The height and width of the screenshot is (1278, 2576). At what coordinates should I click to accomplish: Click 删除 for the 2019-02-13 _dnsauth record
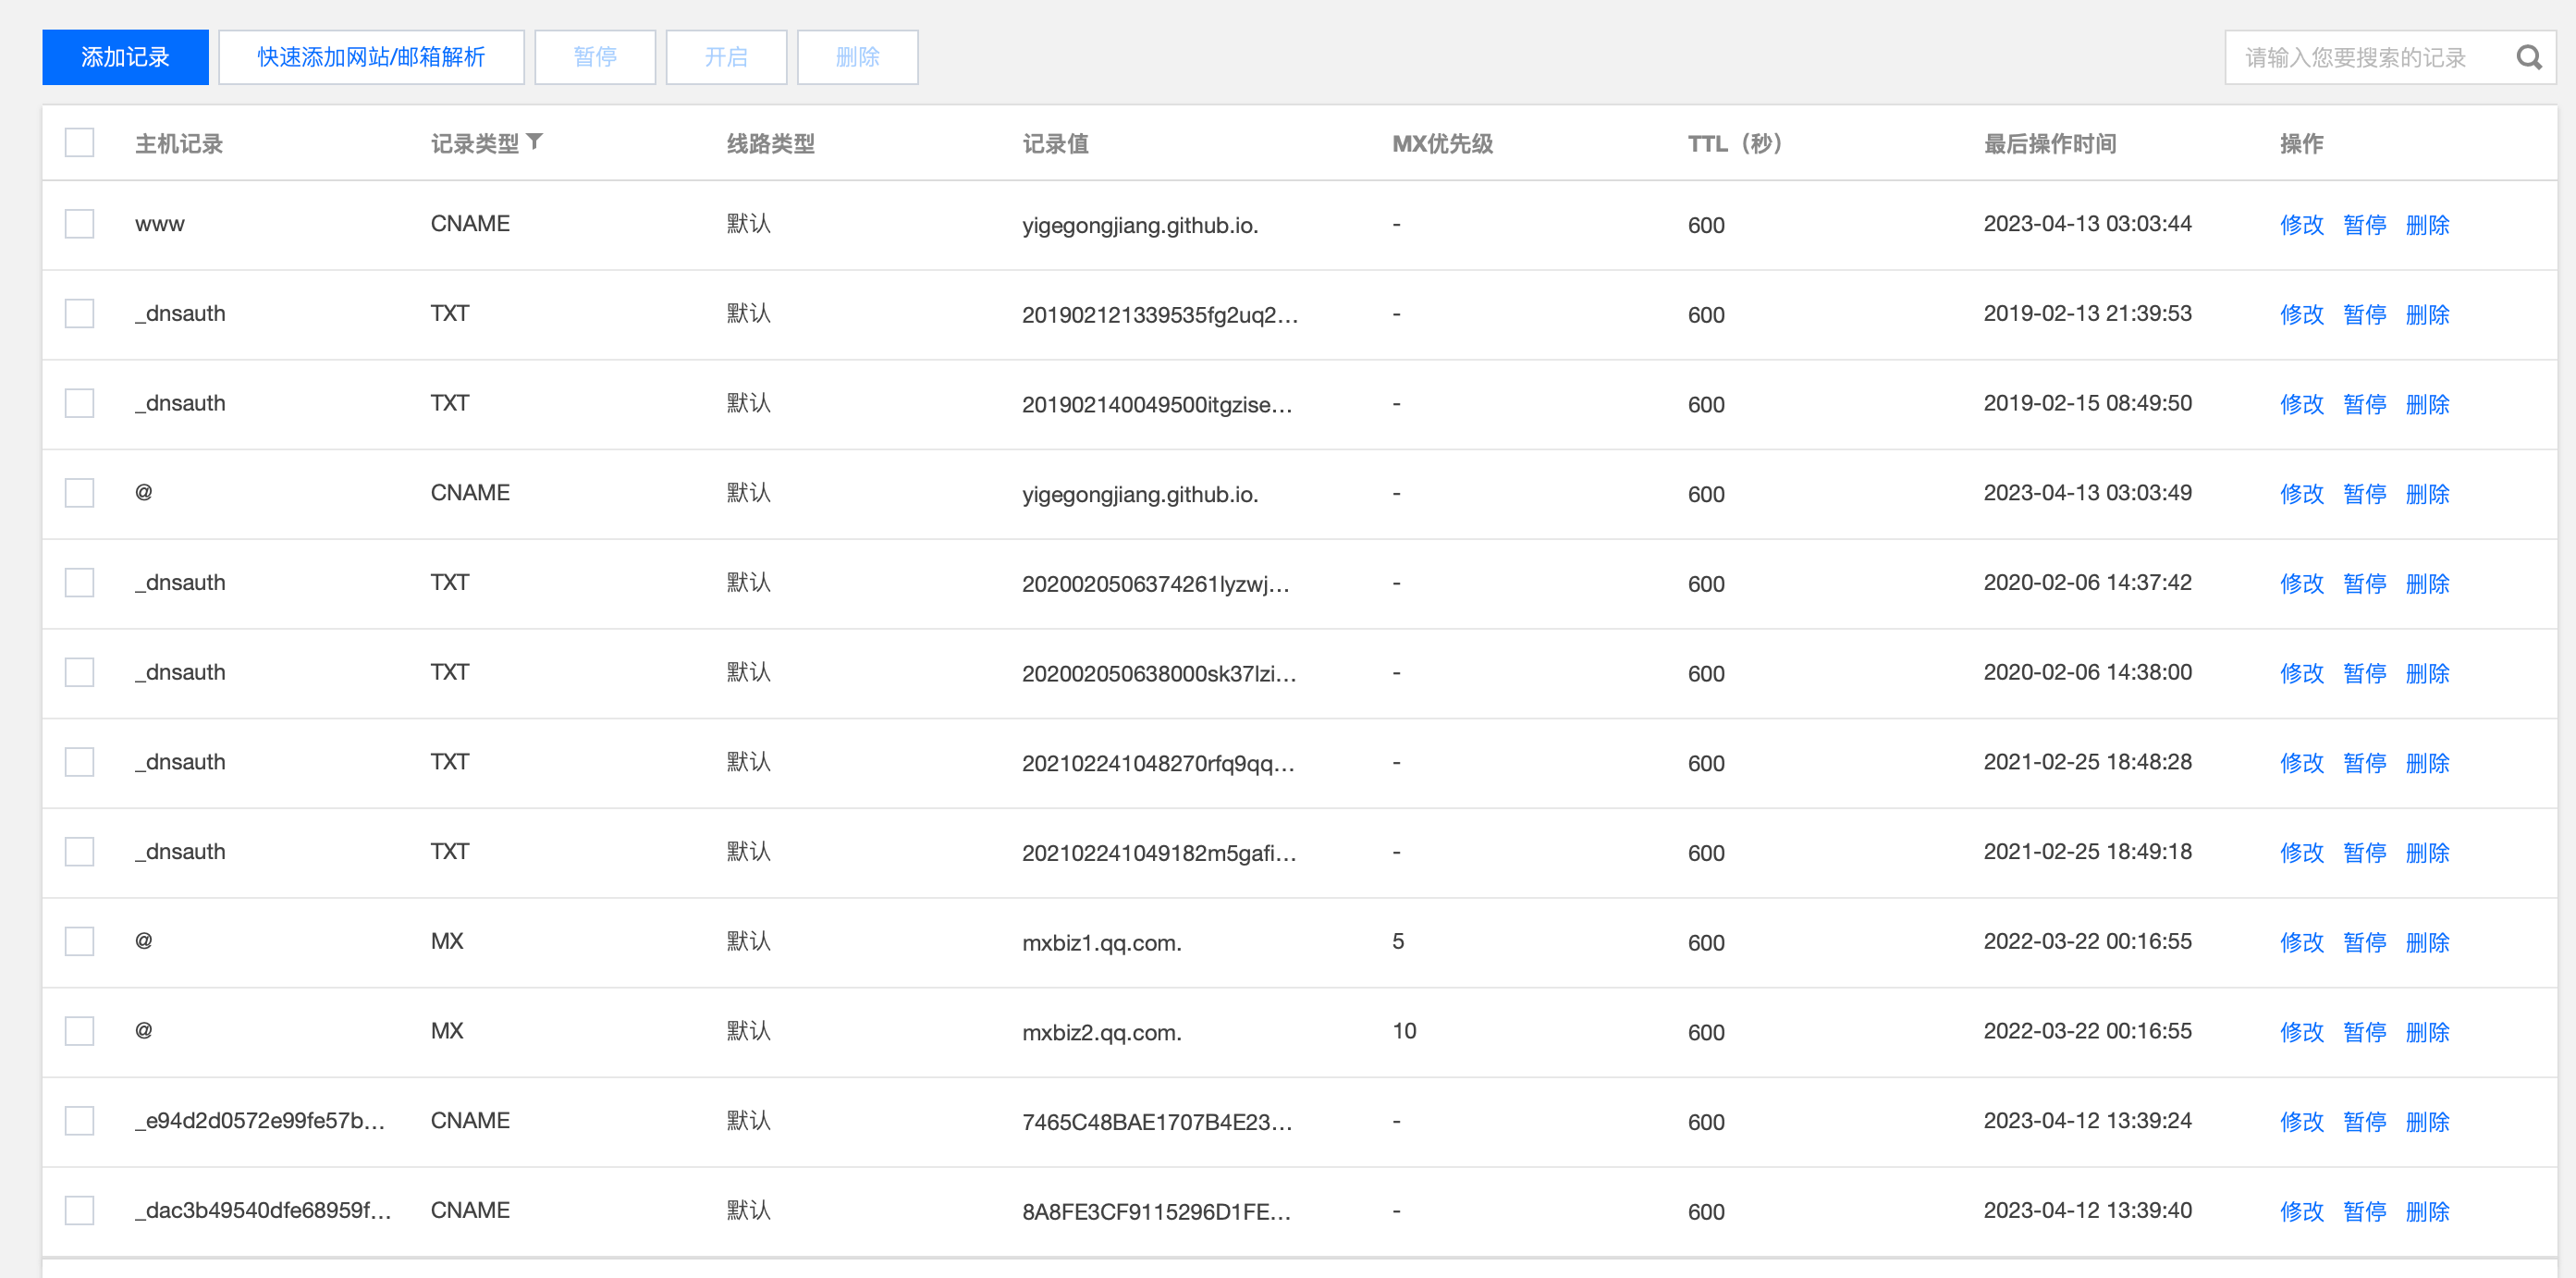pyautogui.click(x=2427, y=315)
